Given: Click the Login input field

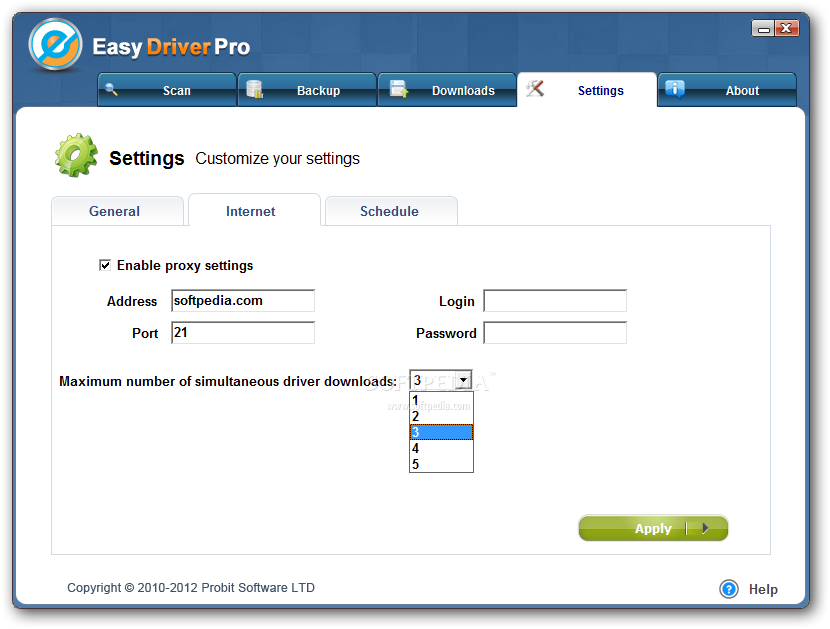Looking at the screenshot, I should pyautogui.click(x=555, y=301).
